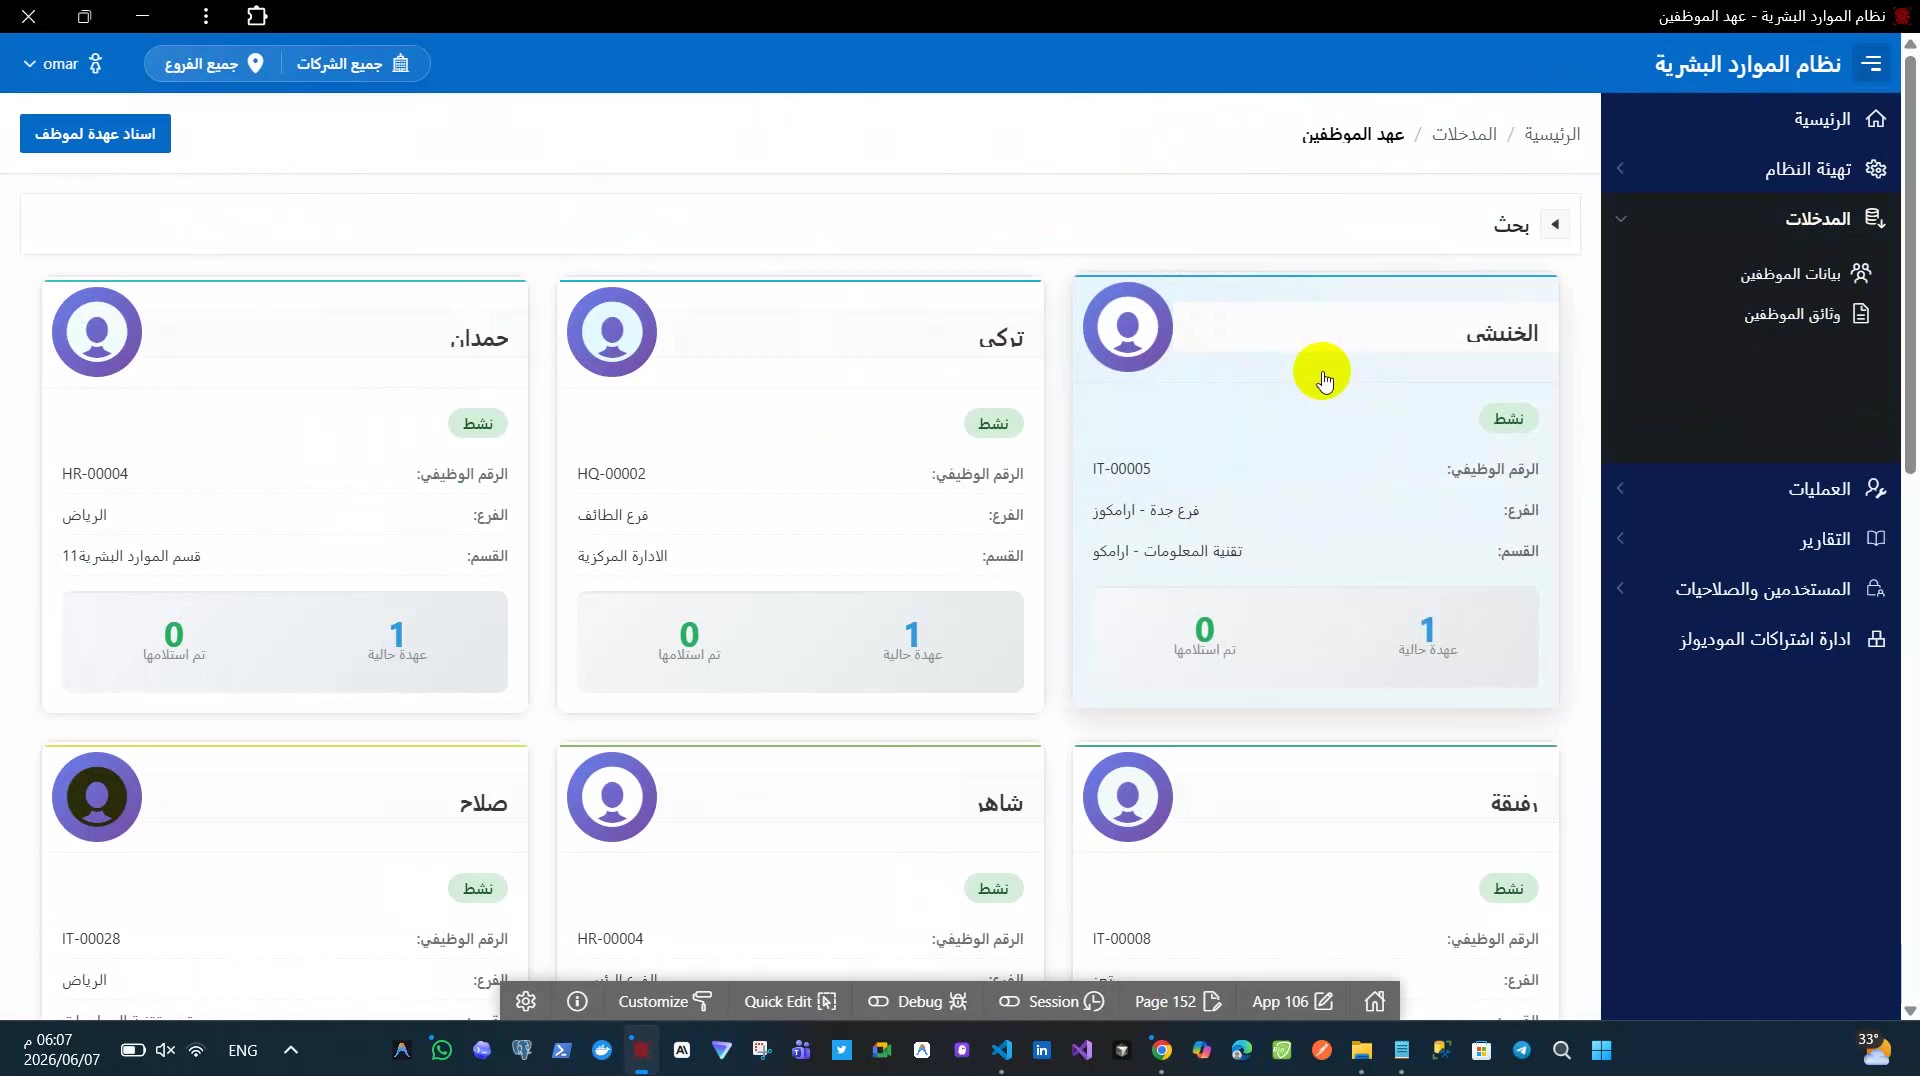
Task: Click the lock icon beside المستخدمين والصلاحيات
Action: (x=1876, y=589)
